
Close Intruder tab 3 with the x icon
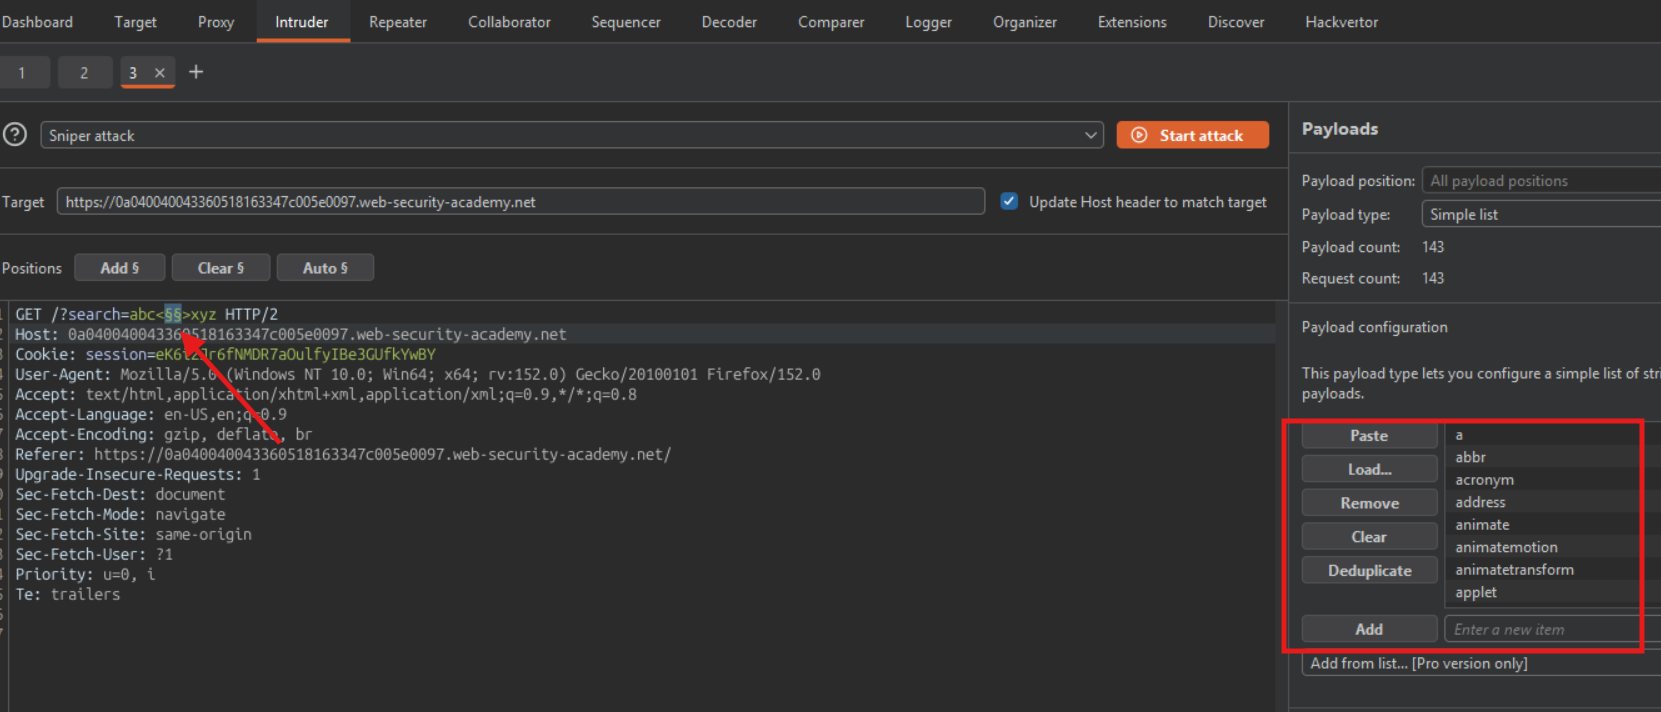[x=159, y=73]
